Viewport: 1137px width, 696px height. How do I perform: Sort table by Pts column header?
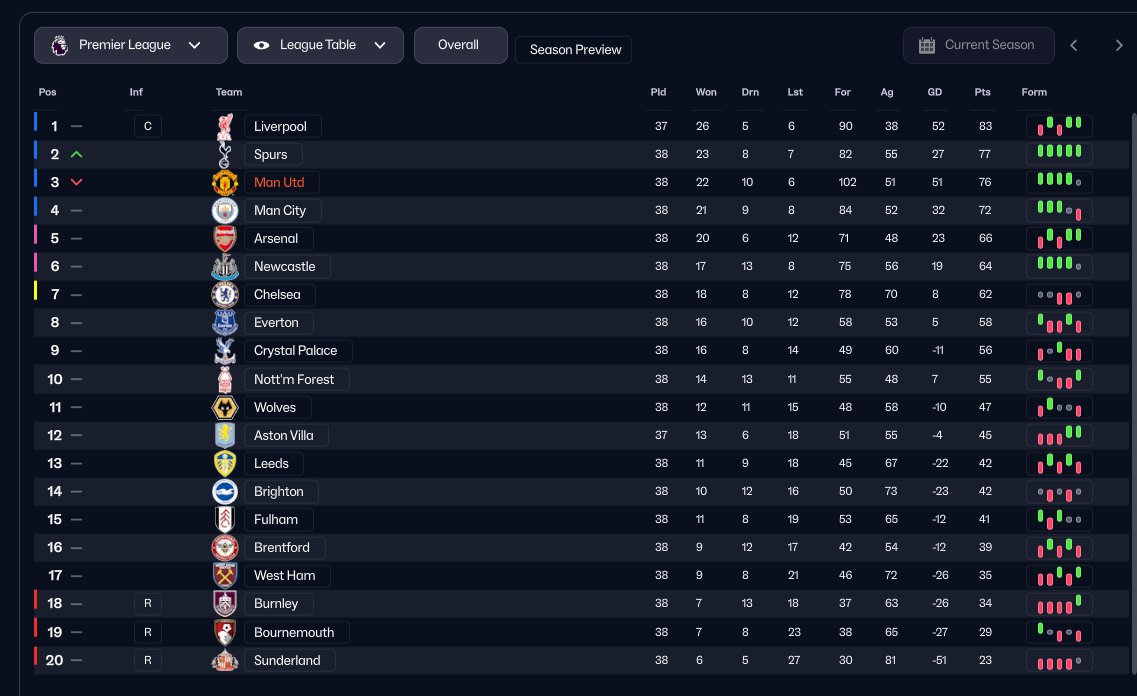[x=982, y=92]
